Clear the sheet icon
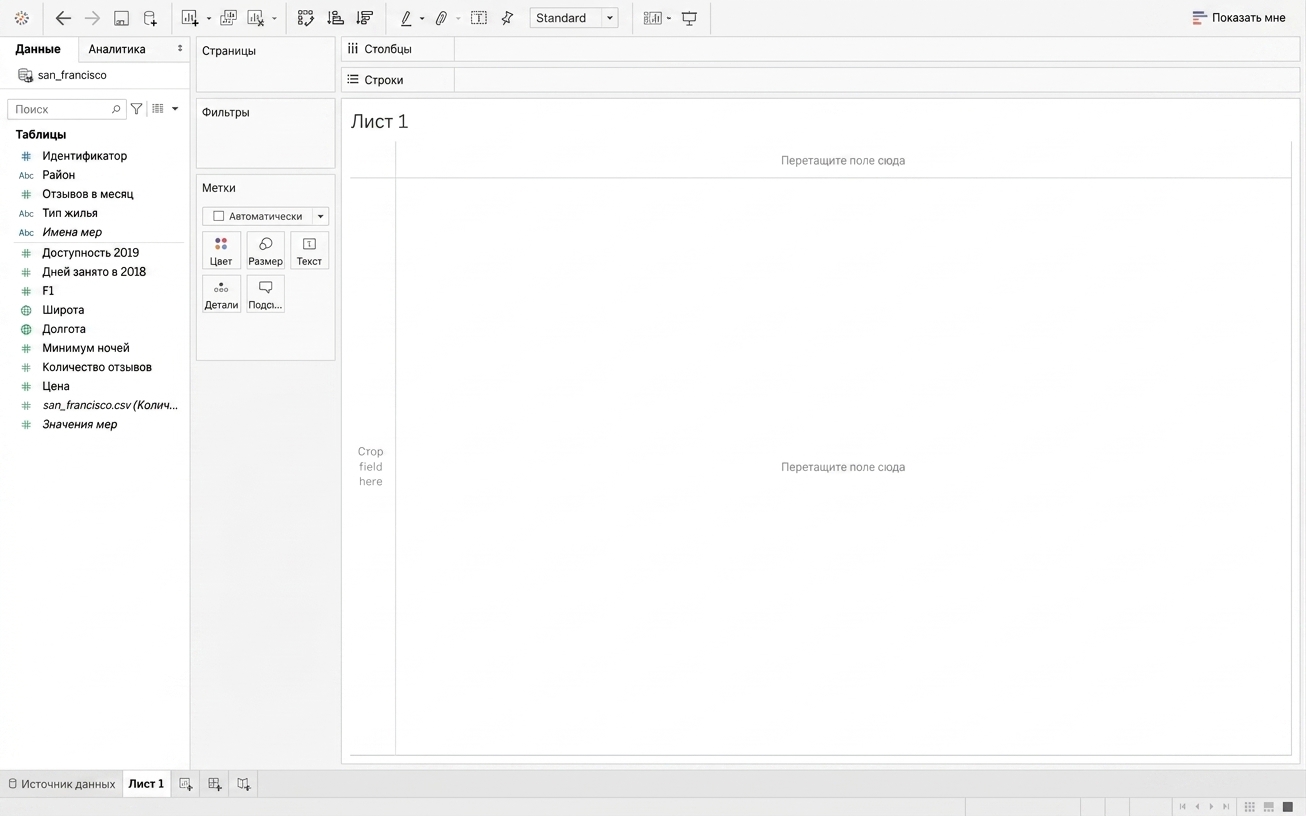The height and width of the screenshot is (816, 1306). [256, 18]
